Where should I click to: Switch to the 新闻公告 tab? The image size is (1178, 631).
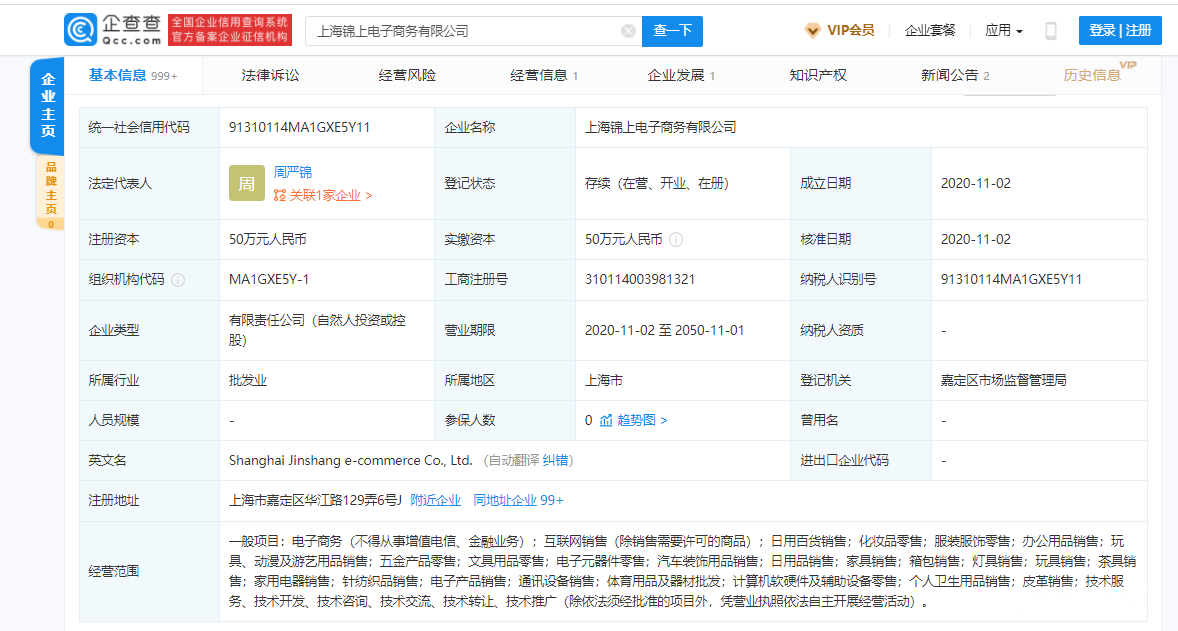pyautogui.click(x=955, y=75)
